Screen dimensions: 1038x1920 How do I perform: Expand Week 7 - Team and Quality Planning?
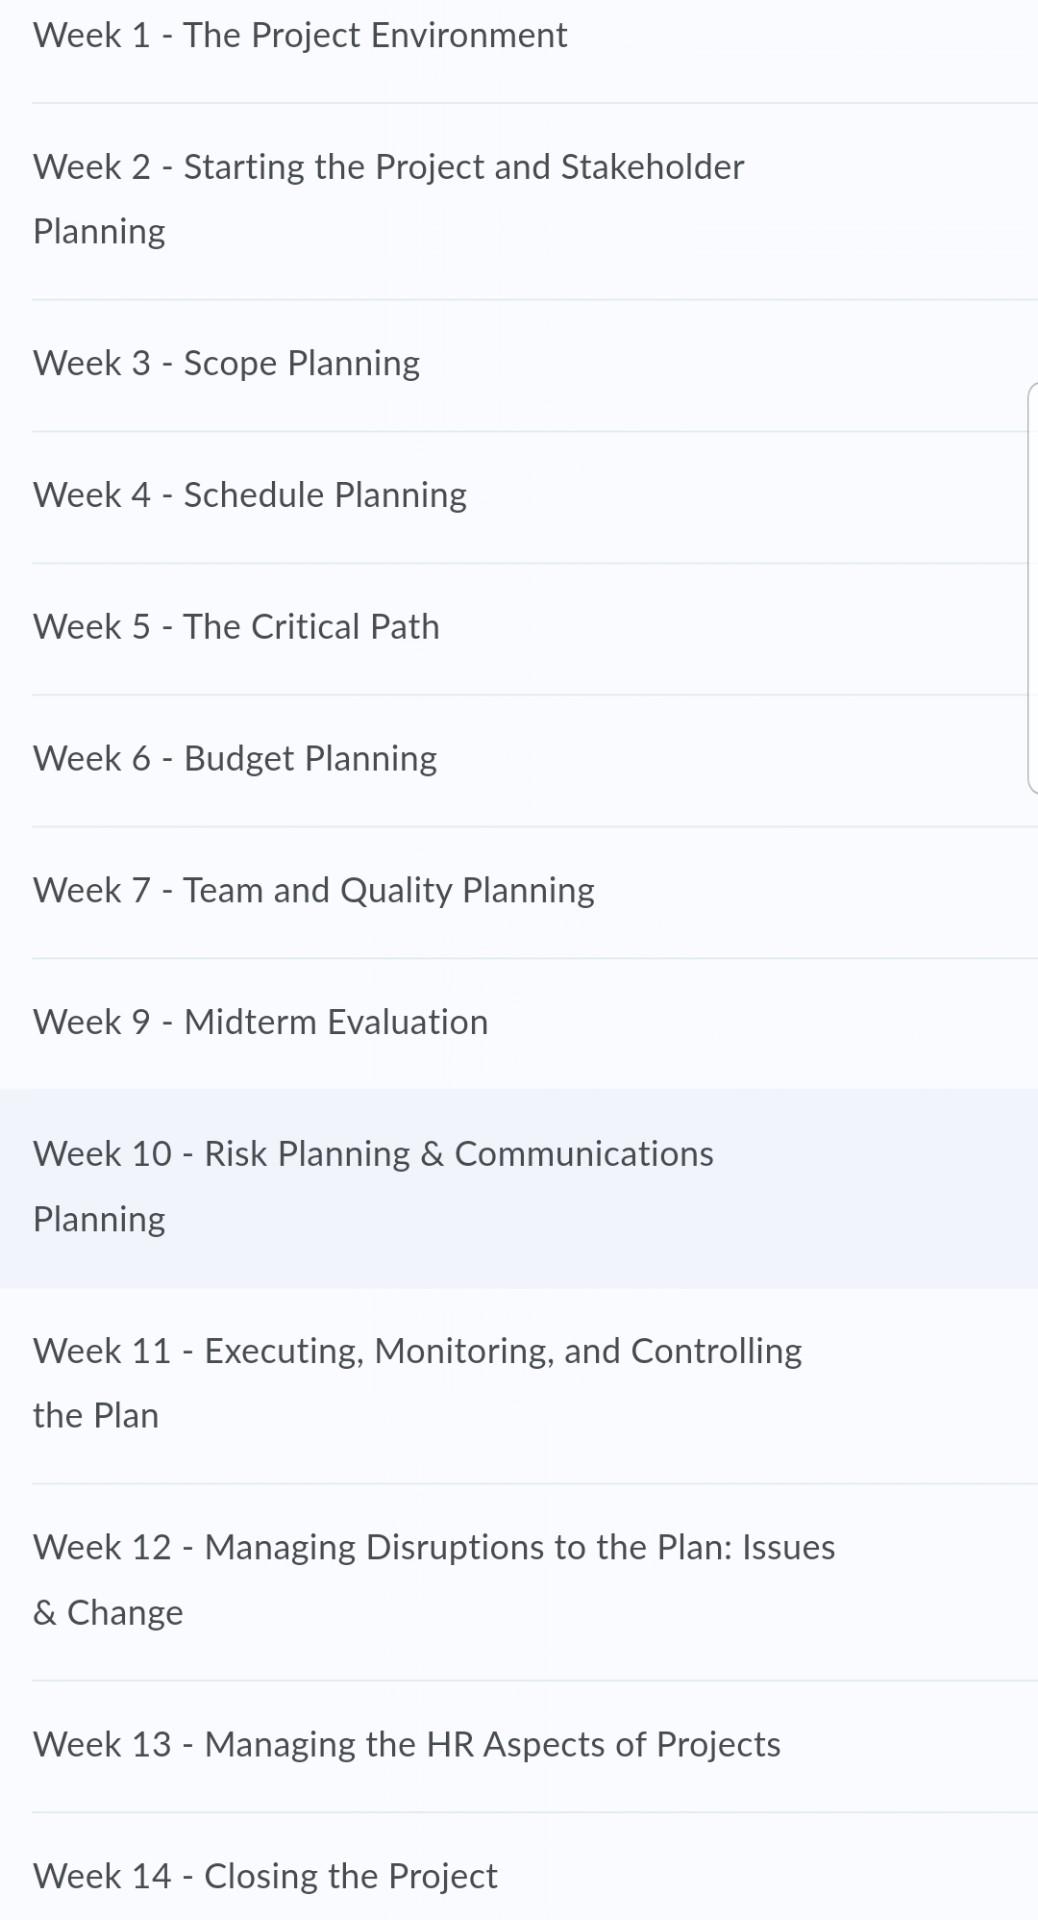coord(314,889)
